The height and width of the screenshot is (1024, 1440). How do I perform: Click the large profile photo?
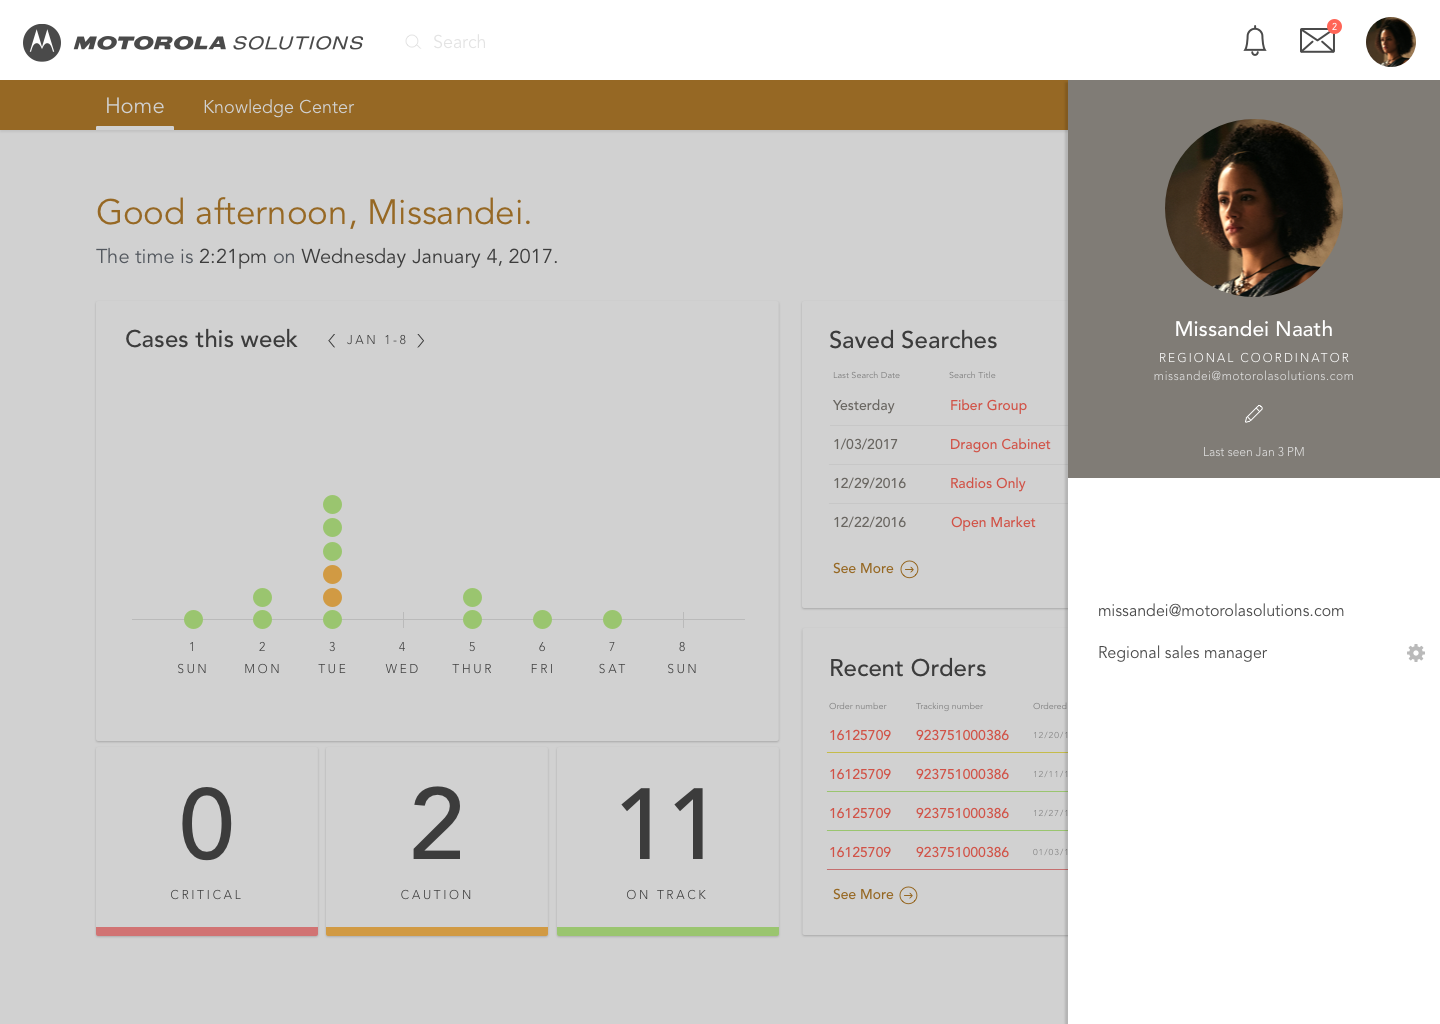tap(1254, 208)
